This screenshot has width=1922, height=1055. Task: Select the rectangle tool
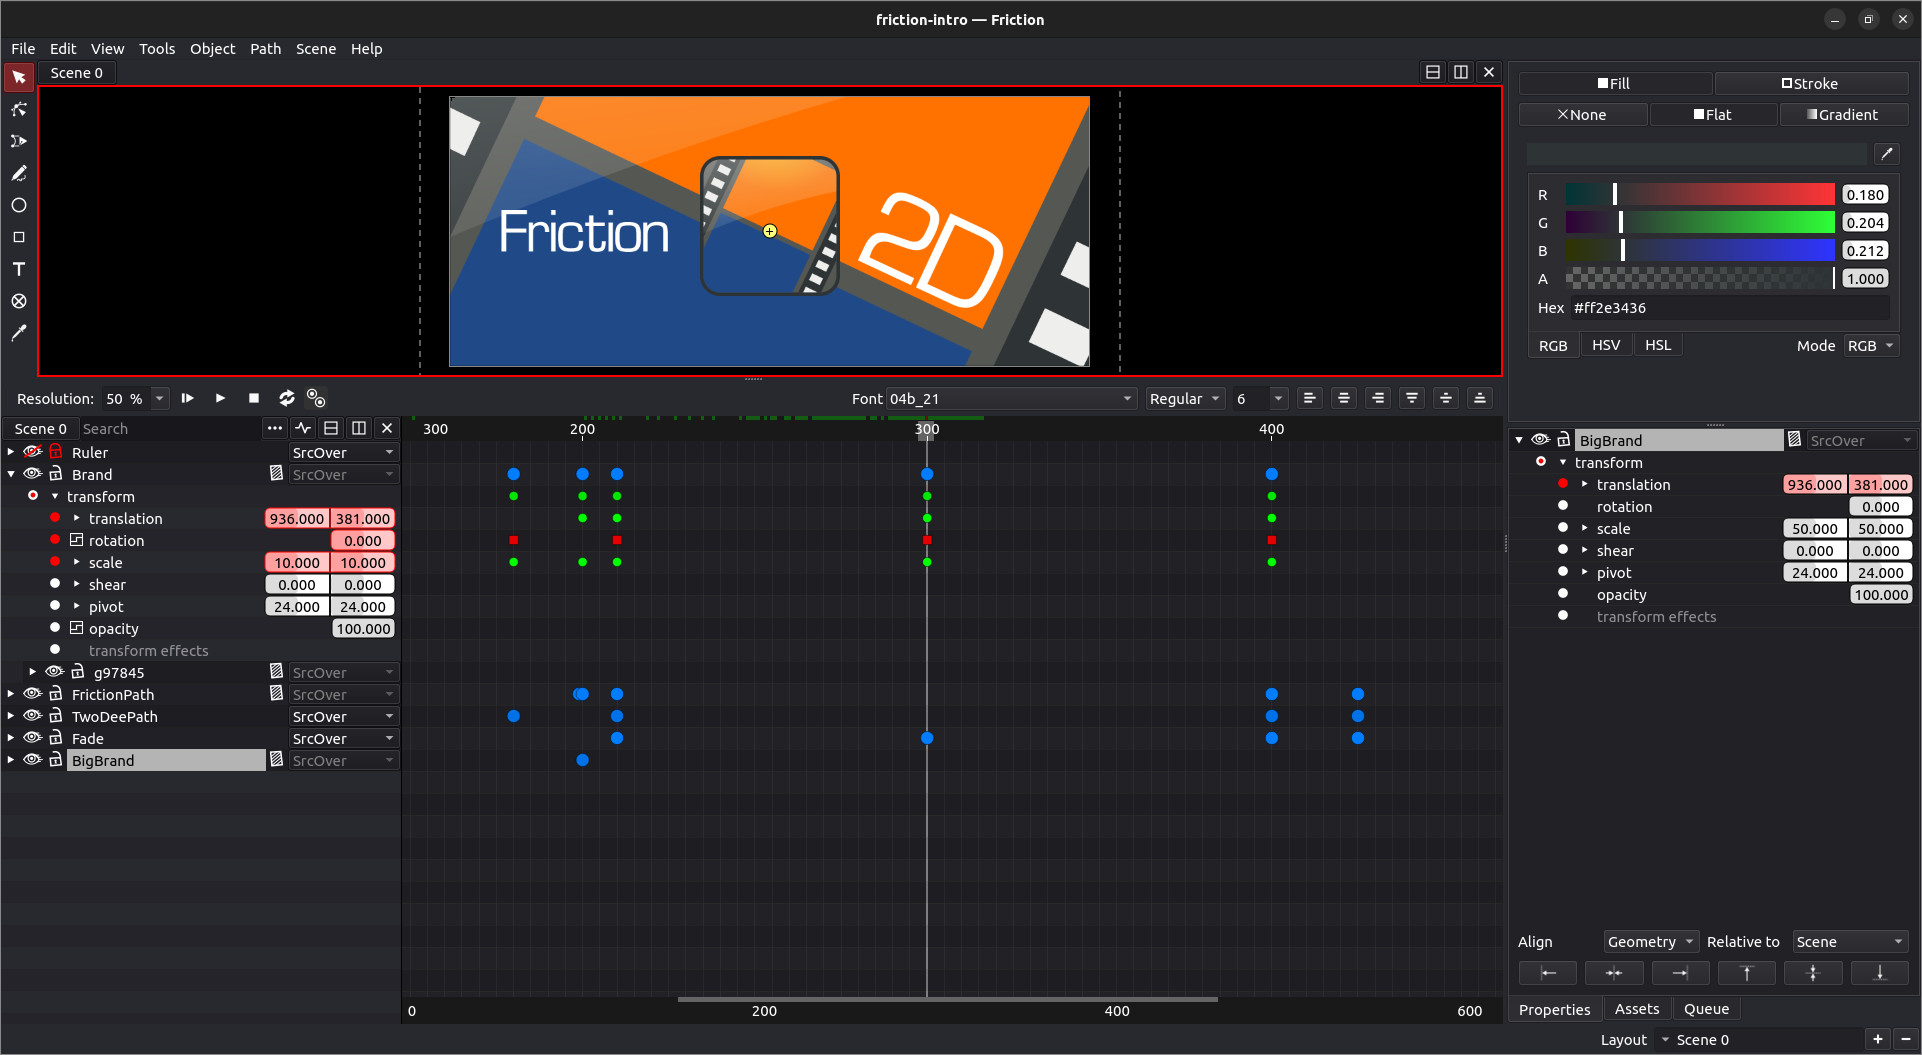[19, 237]
